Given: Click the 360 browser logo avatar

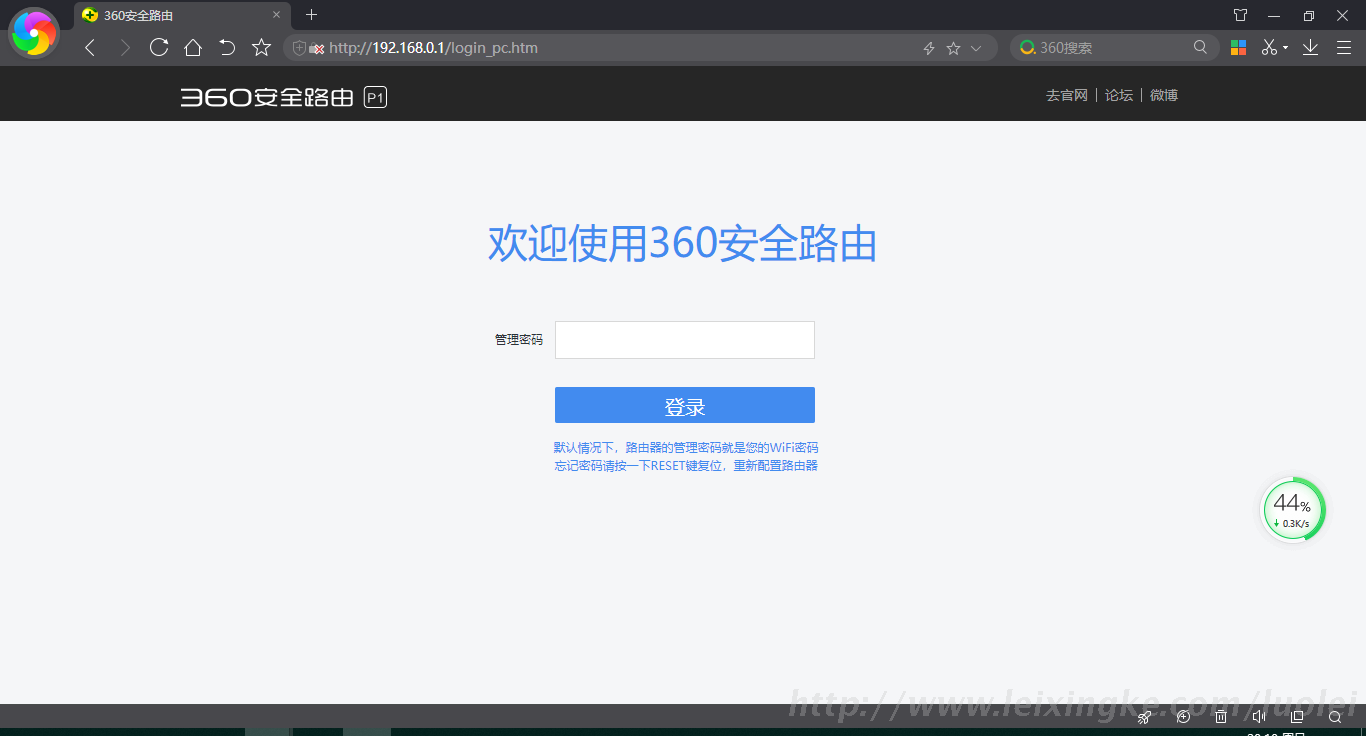Looking at the screenshot, I should pyautogui.click(x=34, y=33).
